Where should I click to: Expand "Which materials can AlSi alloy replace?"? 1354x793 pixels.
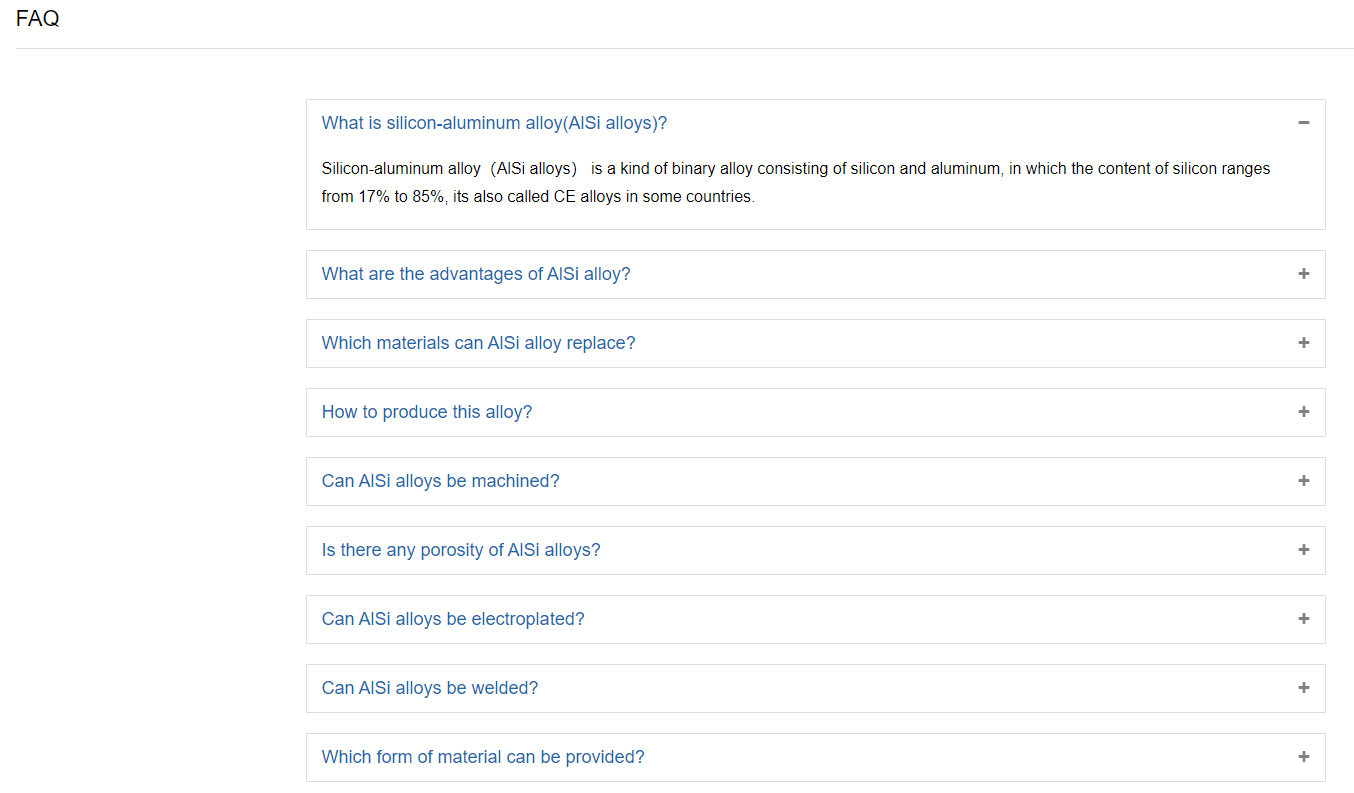point(478,343)
